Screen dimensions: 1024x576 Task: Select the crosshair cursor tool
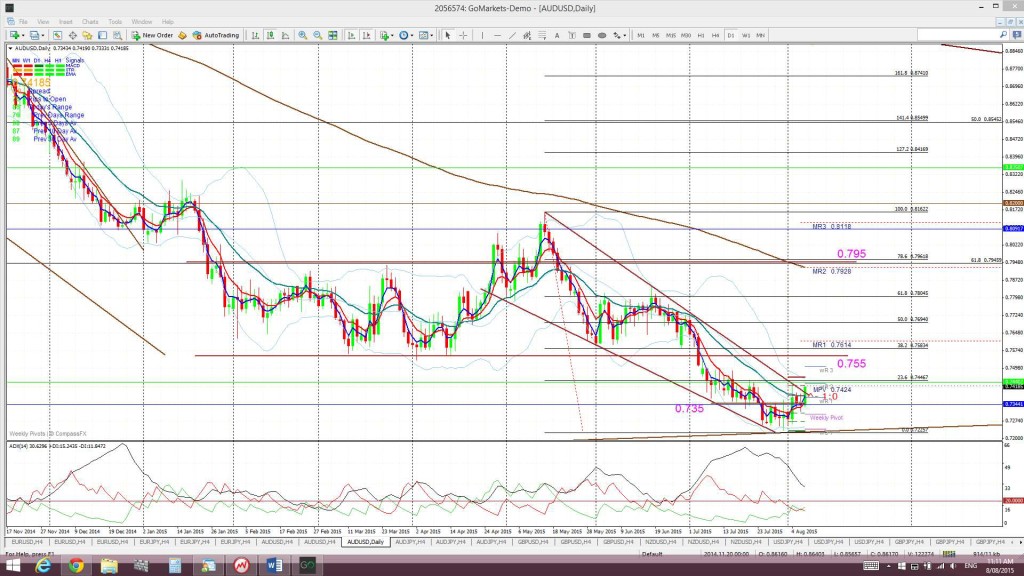pos(463,35)
